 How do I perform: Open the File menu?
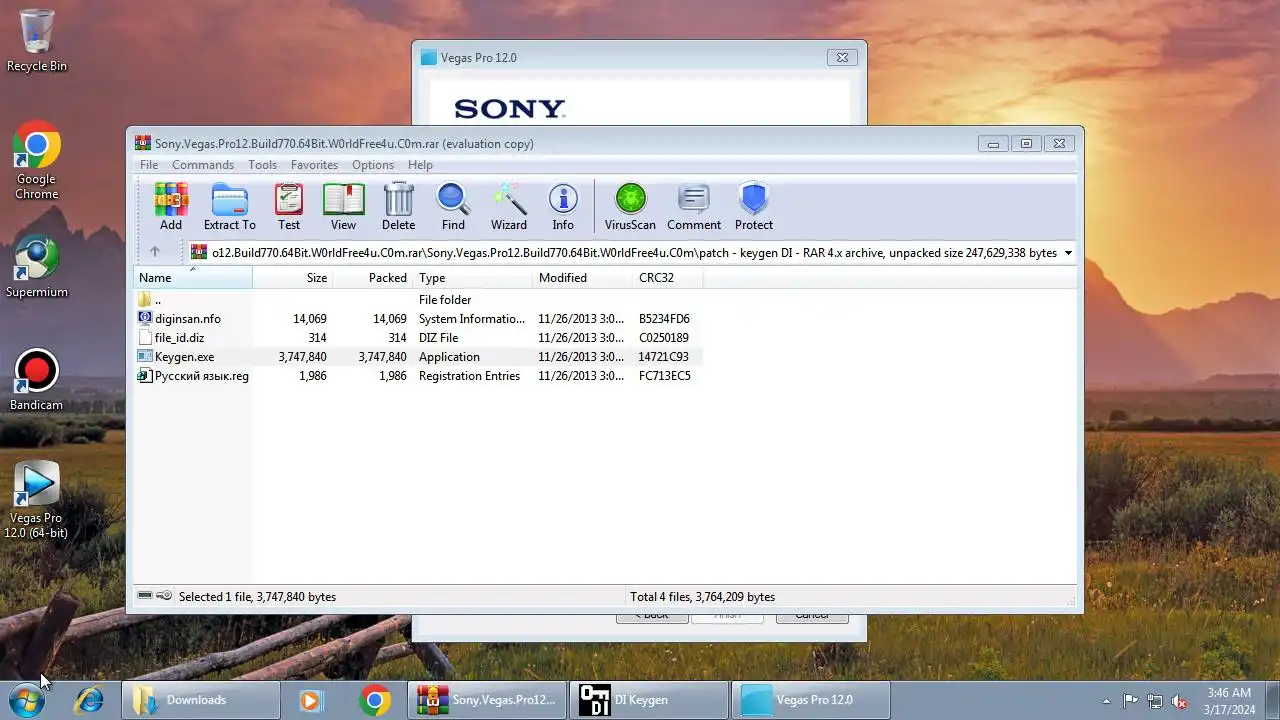(x=149, y=165)
